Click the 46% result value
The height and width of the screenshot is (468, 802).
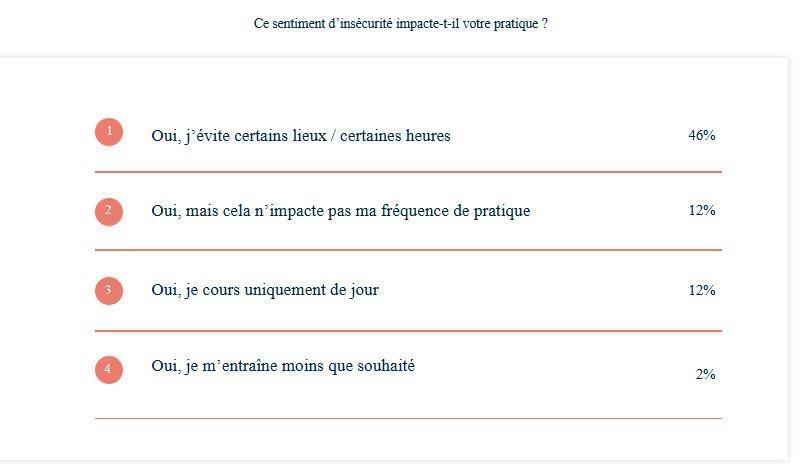pyautogui.click(x=702, y=135)
